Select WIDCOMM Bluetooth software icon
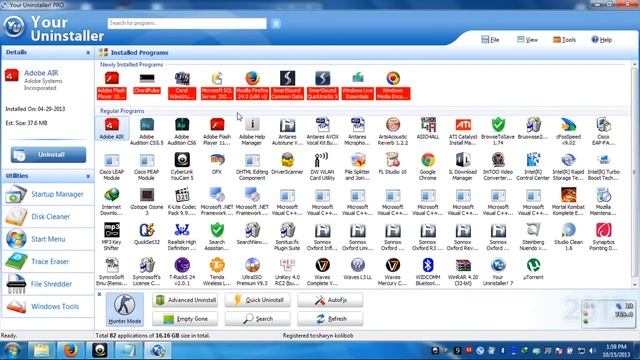This screenshot has width=640, height=360. coord(428,272)
